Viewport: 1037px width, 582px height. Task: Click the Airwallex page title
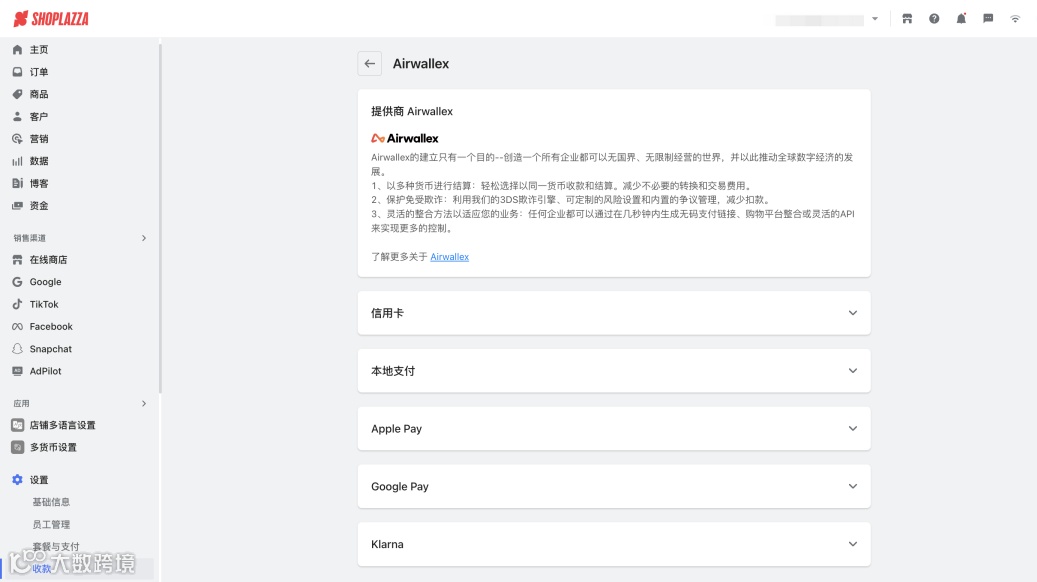(x=421, y=63)
